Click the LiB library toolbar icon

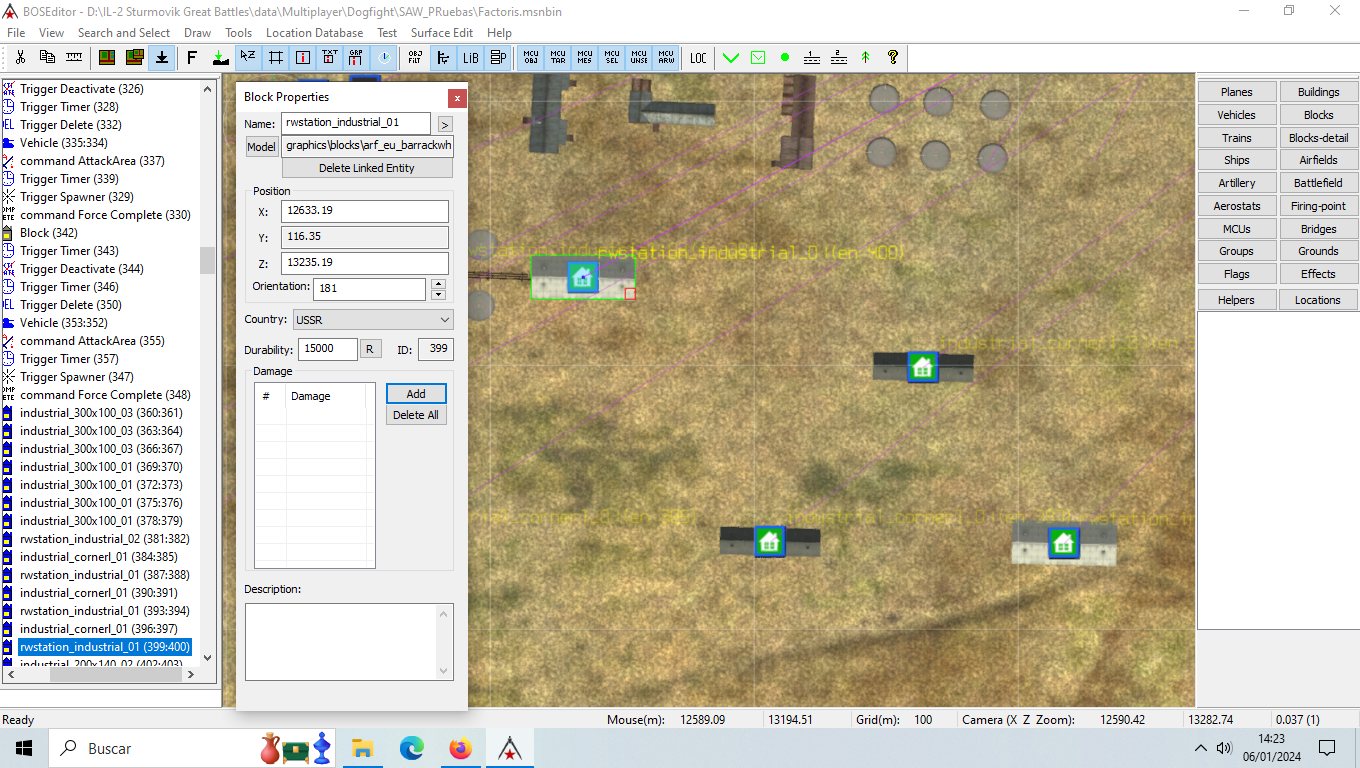470,57
